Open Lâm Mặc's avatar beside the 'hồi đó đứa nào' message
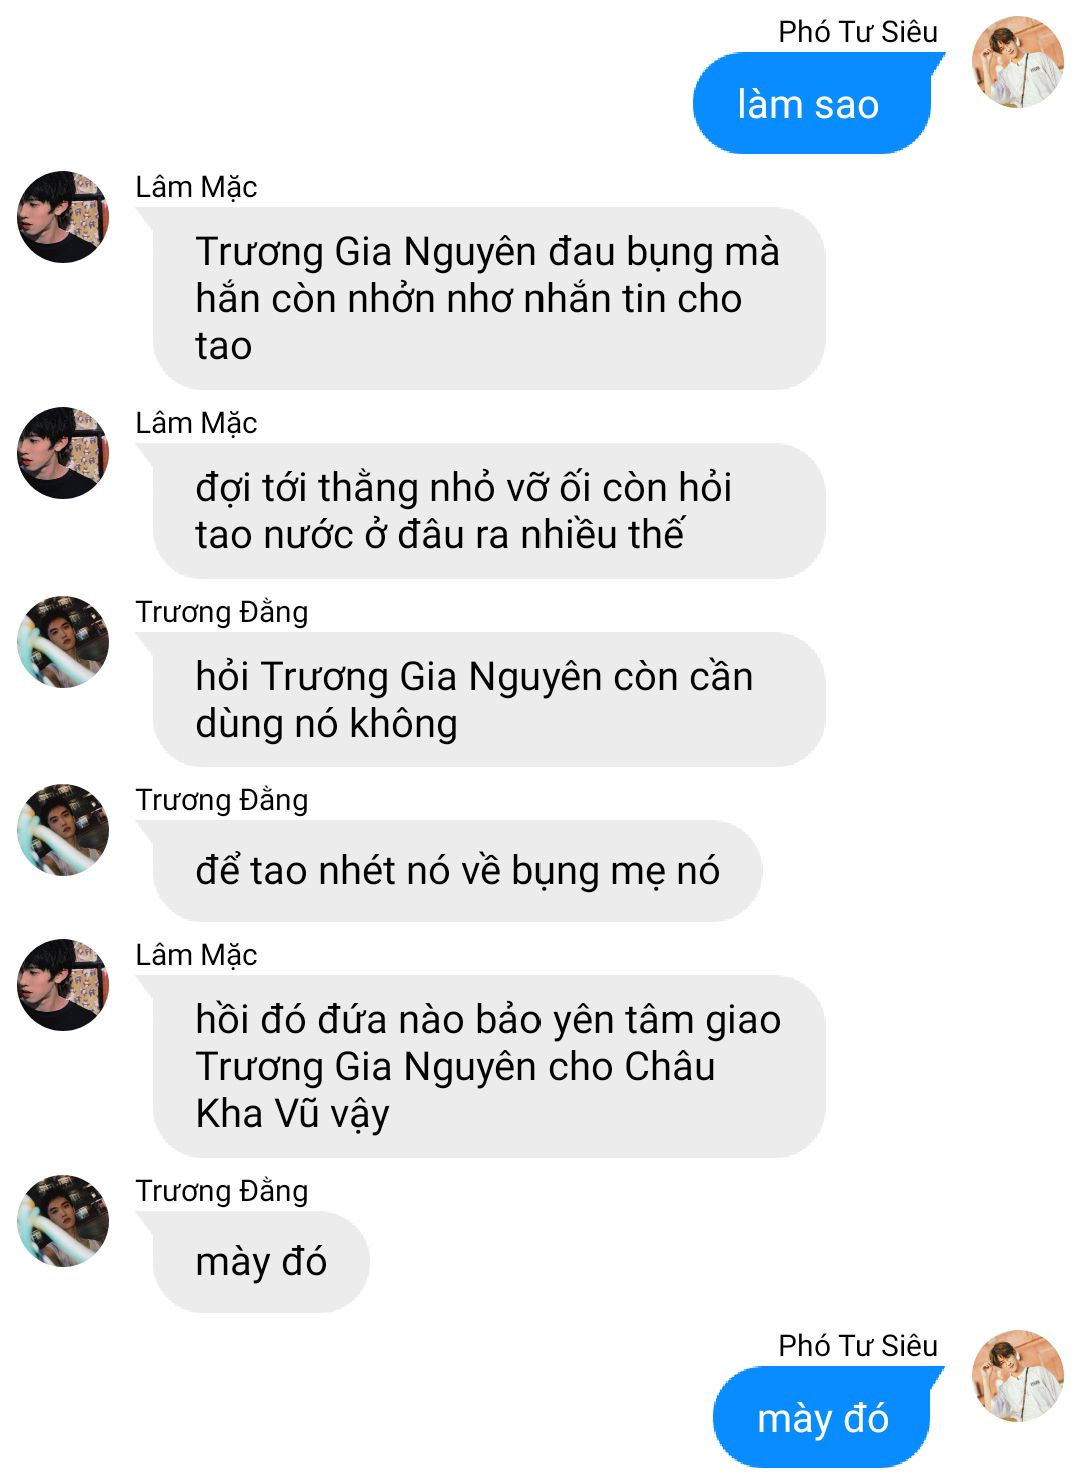Screen dimensions: 1080x1477 point(63,985)
